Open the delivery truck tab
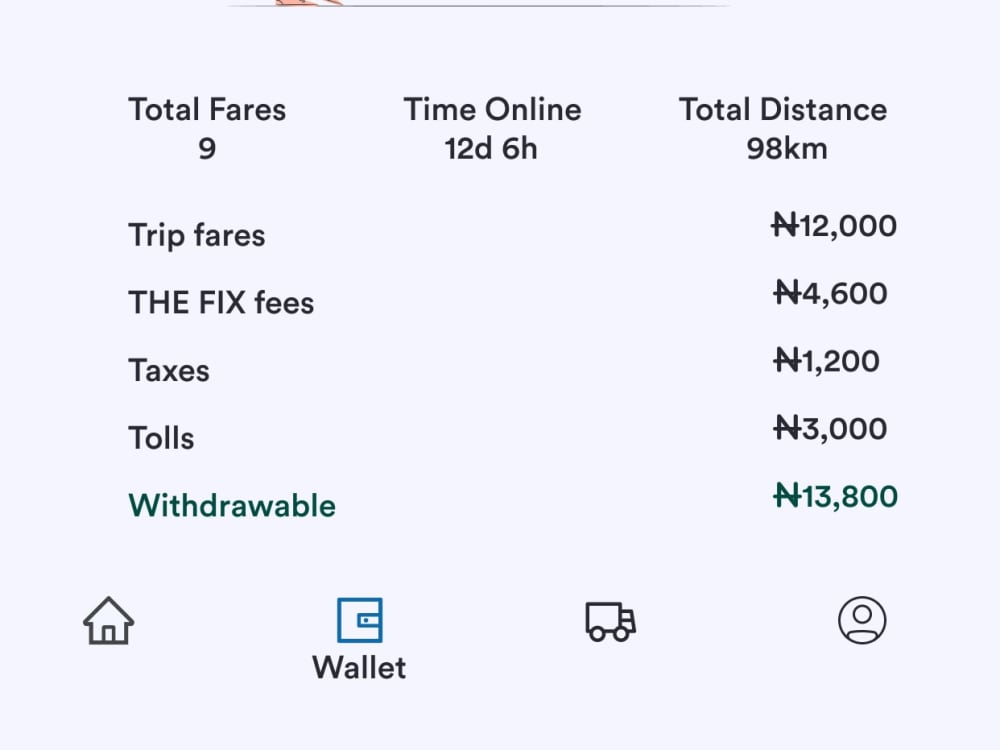 coord(610,621)
